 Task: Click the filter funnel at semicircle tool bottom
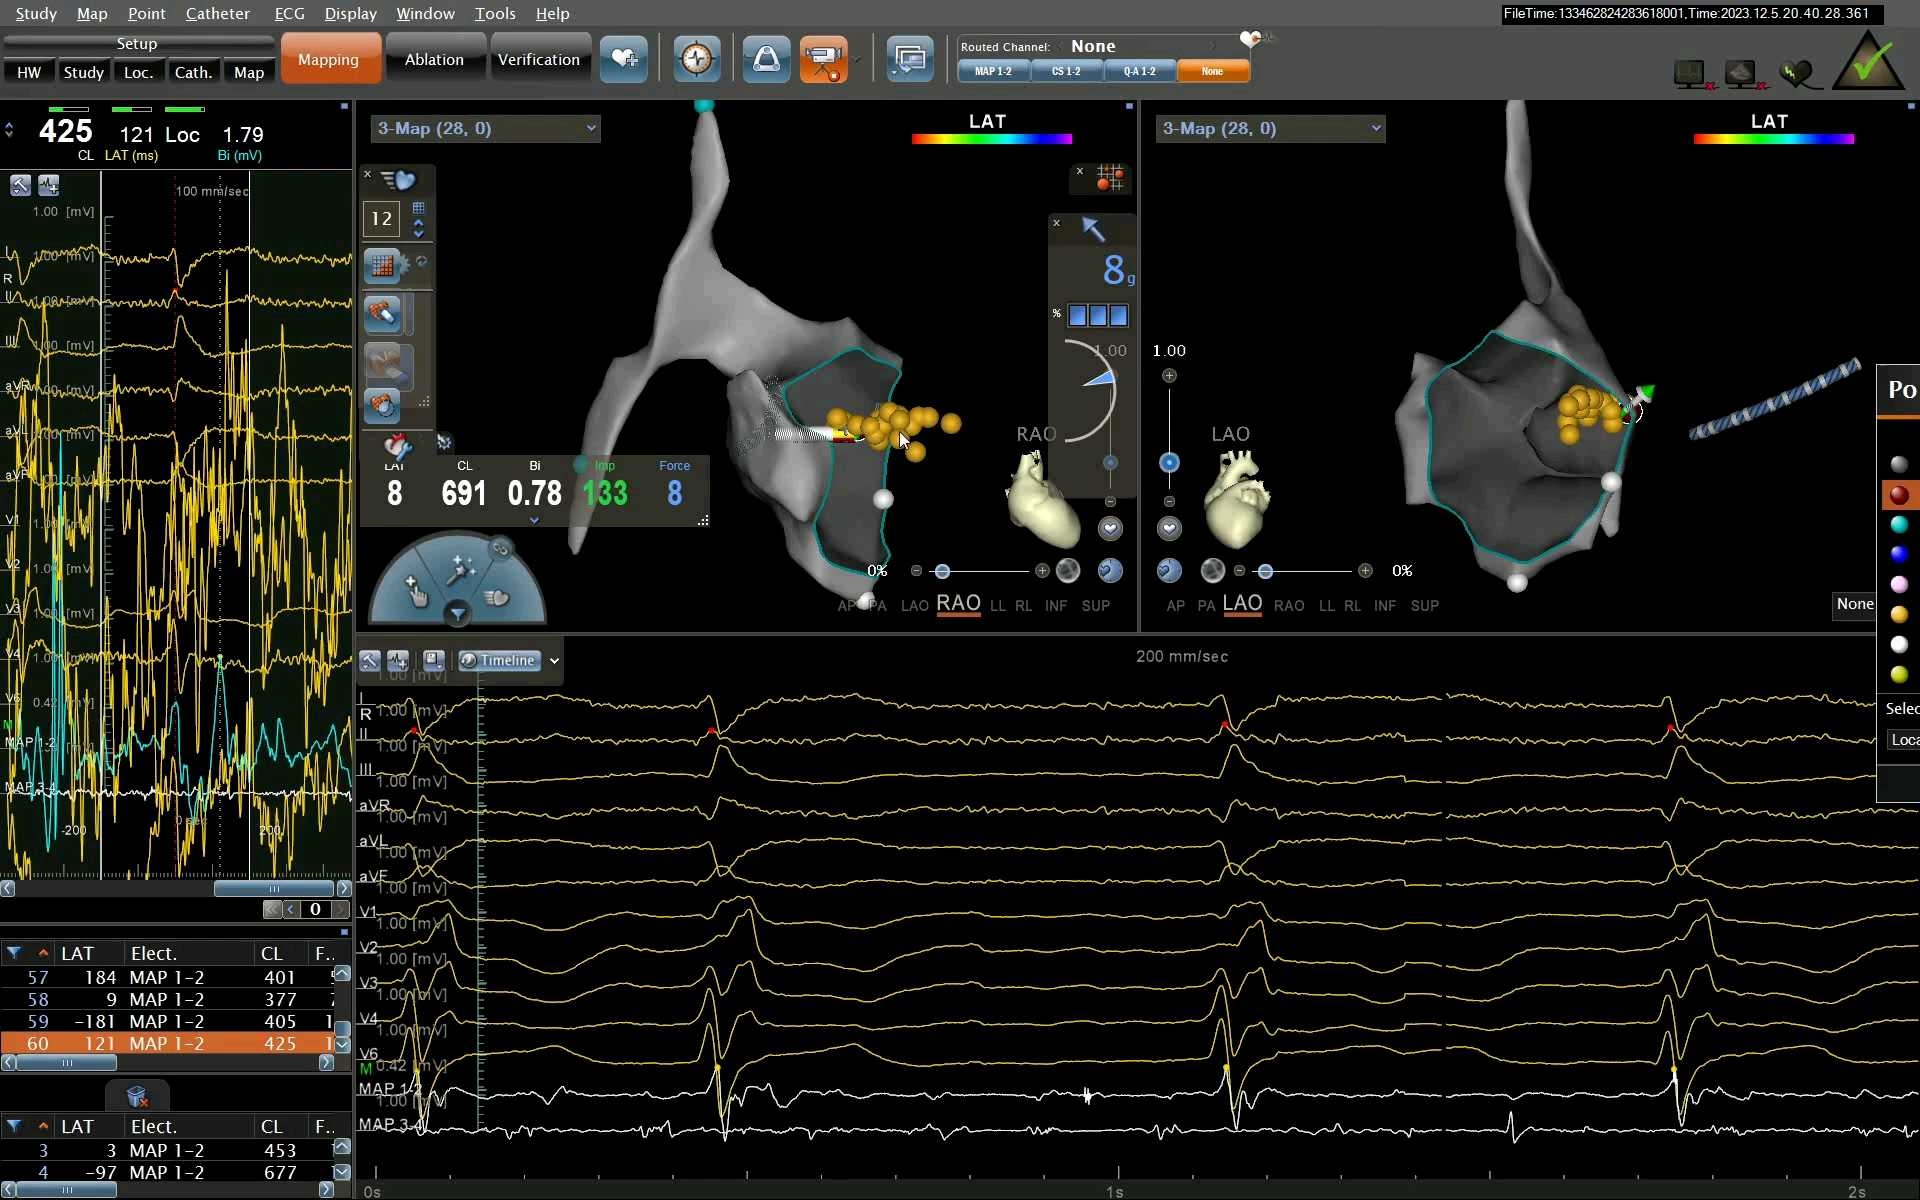click(457, 614)
